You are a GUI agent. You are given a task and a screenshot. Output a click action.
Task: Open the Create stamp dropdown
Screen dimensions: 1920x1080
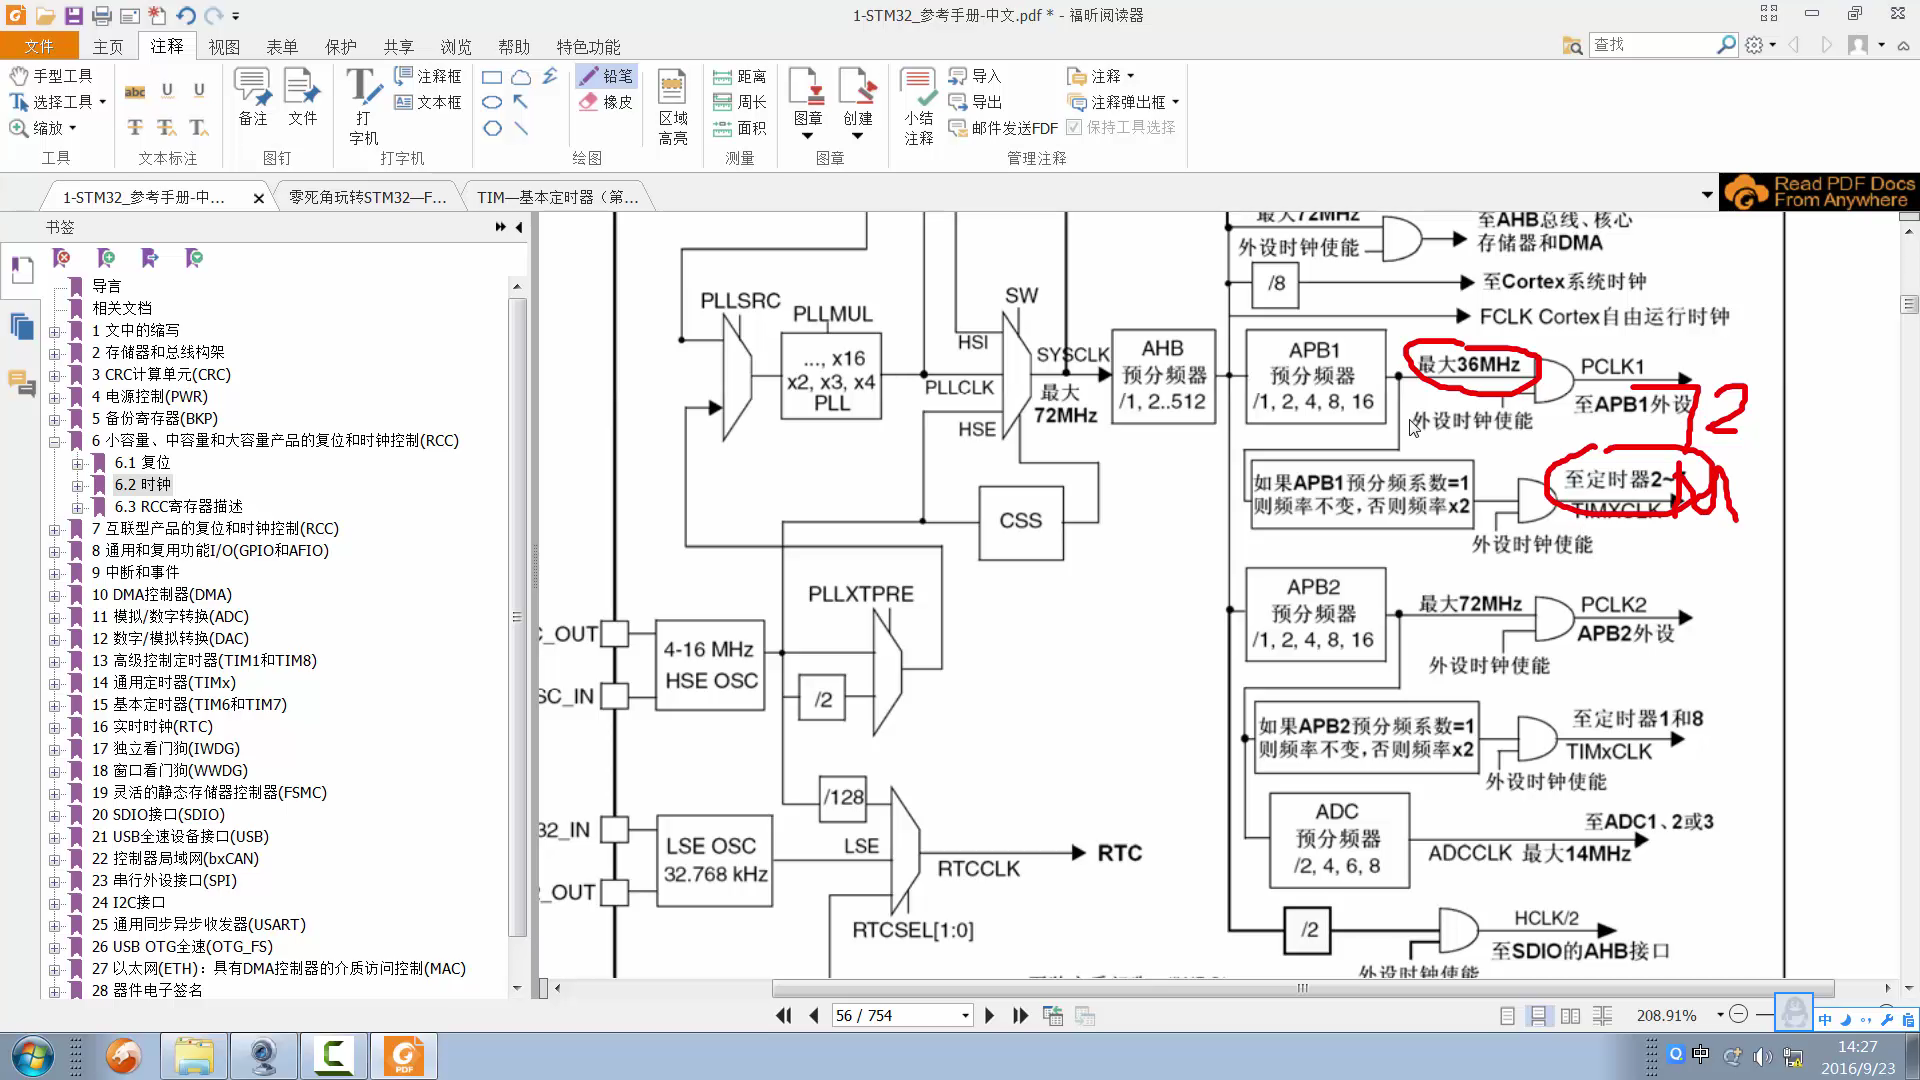(857, 136)
